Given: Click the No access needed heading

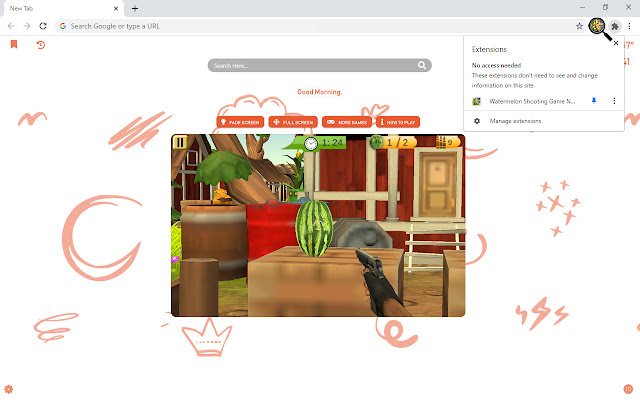Looking at the screenshot, I should 496,65.
